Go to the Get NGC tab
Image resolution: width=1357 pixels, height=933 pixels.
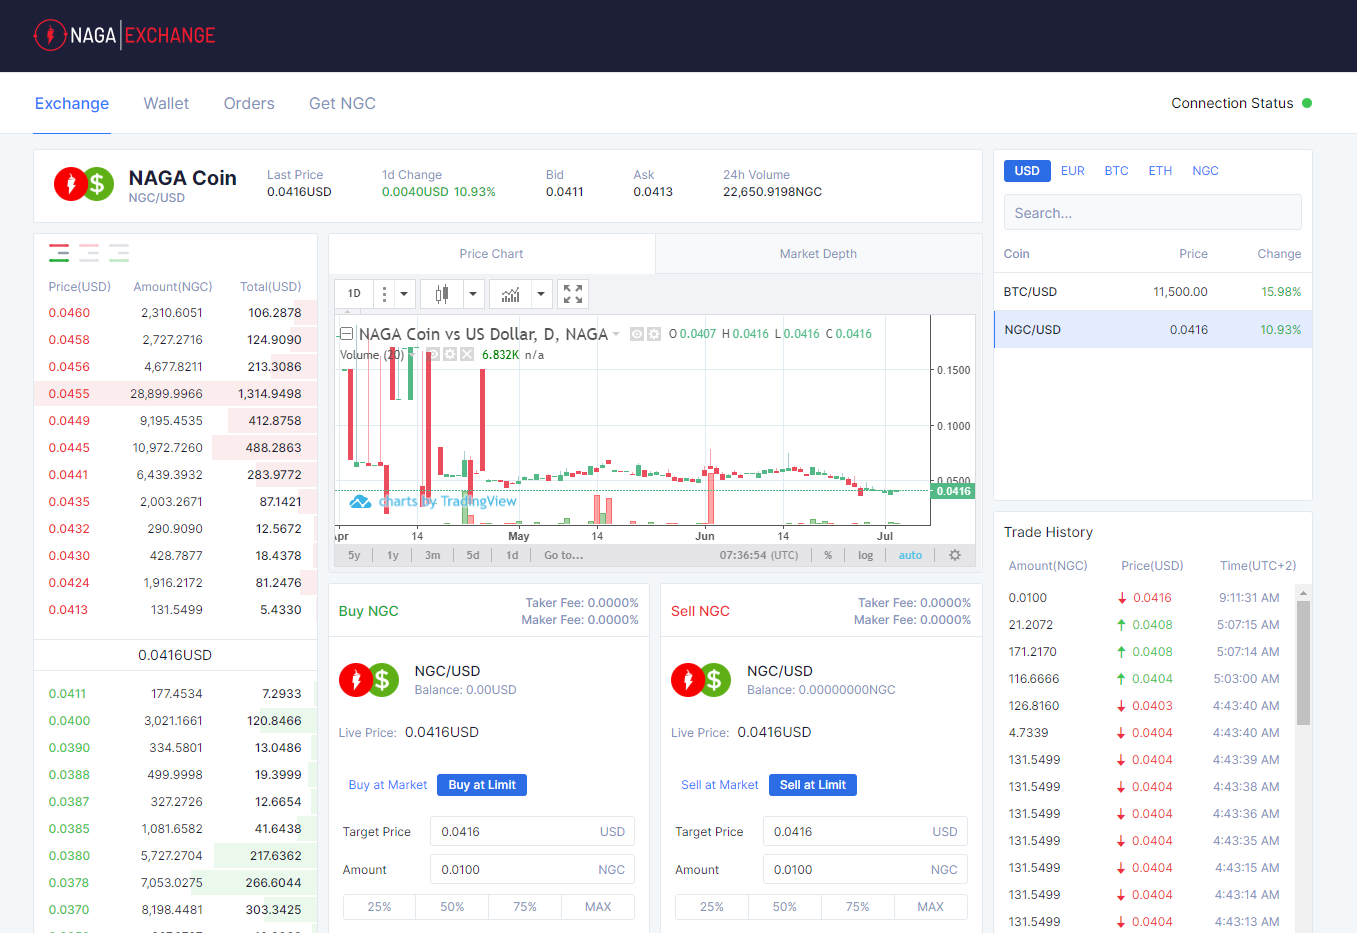pos(342,103)
